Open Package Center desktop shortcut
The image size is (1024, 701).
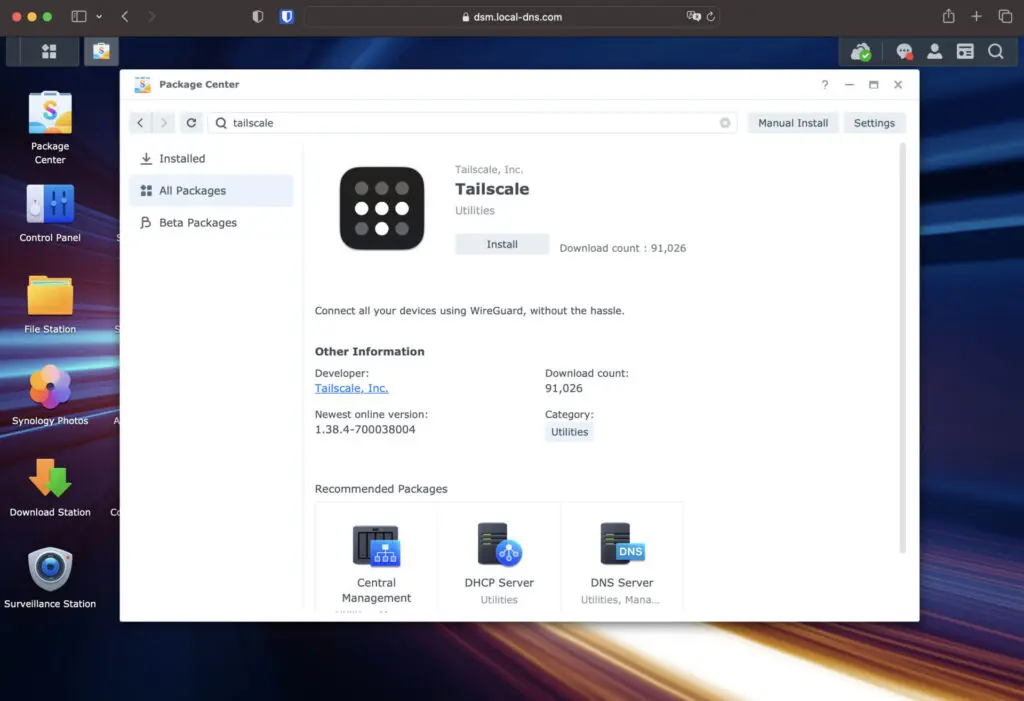point(50,128)
